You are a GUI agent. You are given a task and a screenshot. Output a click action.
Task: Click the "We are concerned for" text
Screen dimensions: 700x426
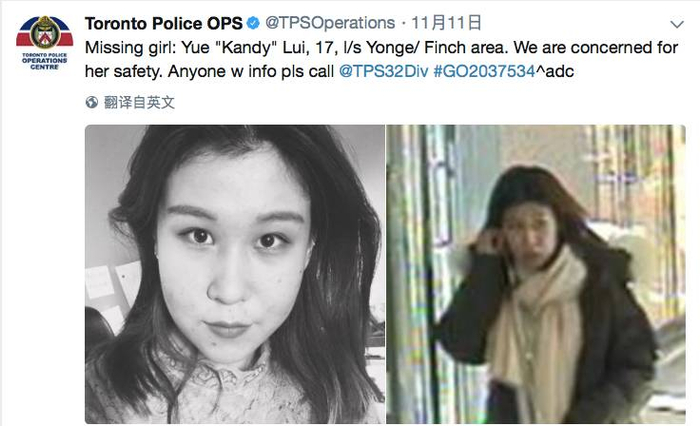[x=596, y=47]
